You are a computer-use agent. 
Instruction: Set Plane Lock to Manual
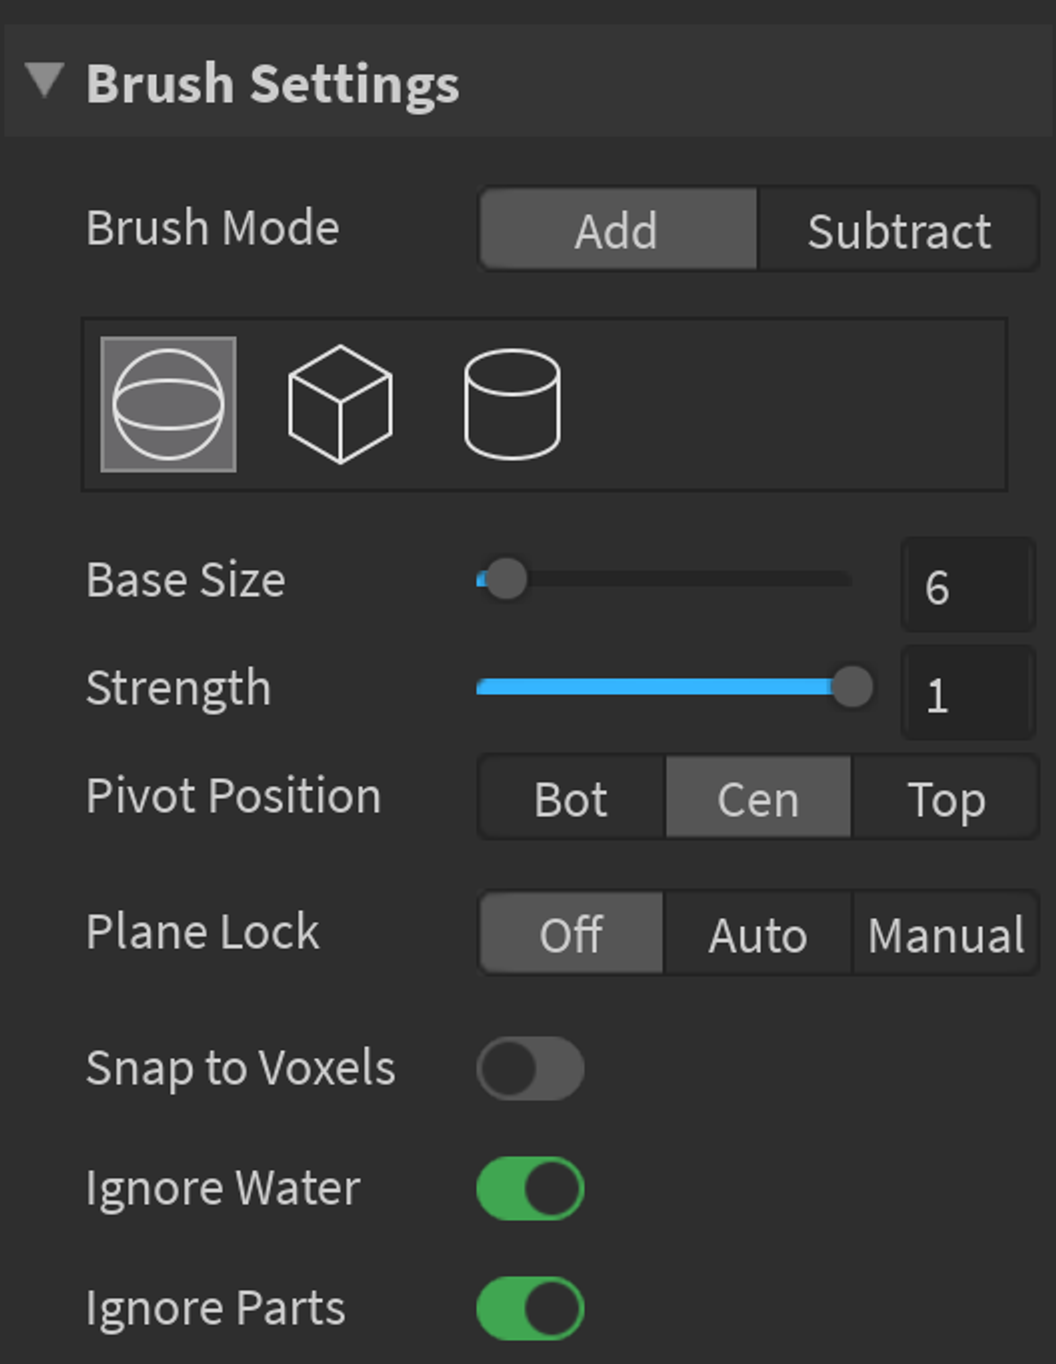(x=946, y=933)
